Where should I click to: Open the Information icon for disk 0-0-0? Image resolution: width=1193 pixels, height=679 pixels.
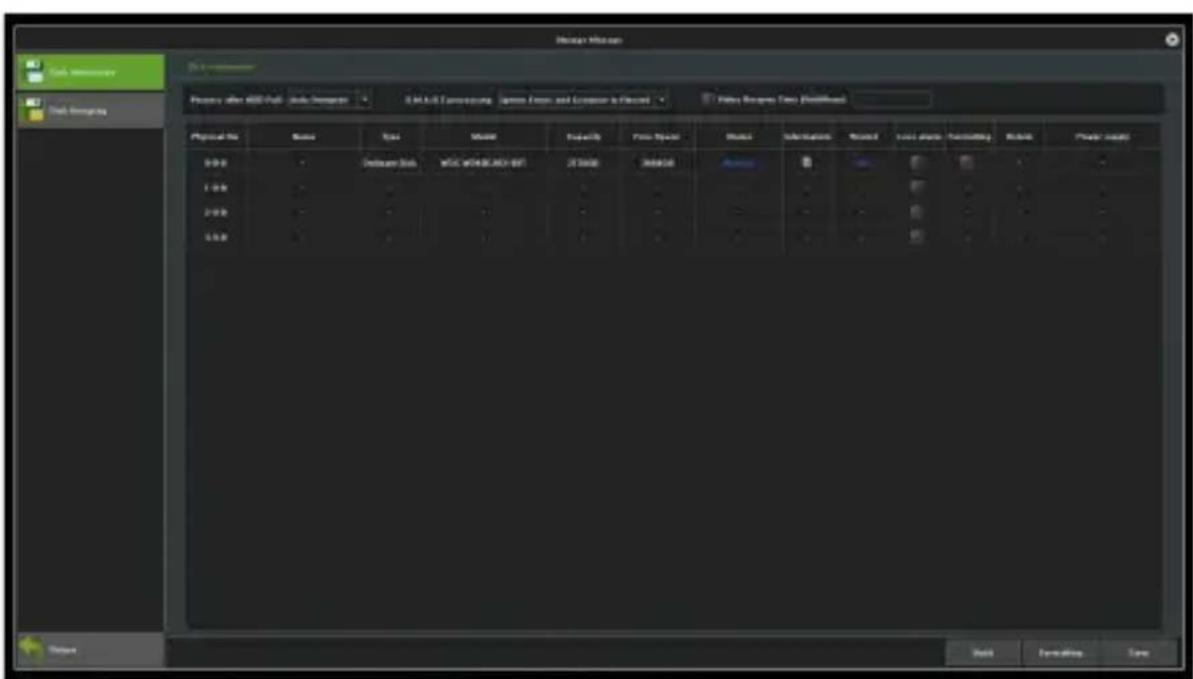(807, 162)
